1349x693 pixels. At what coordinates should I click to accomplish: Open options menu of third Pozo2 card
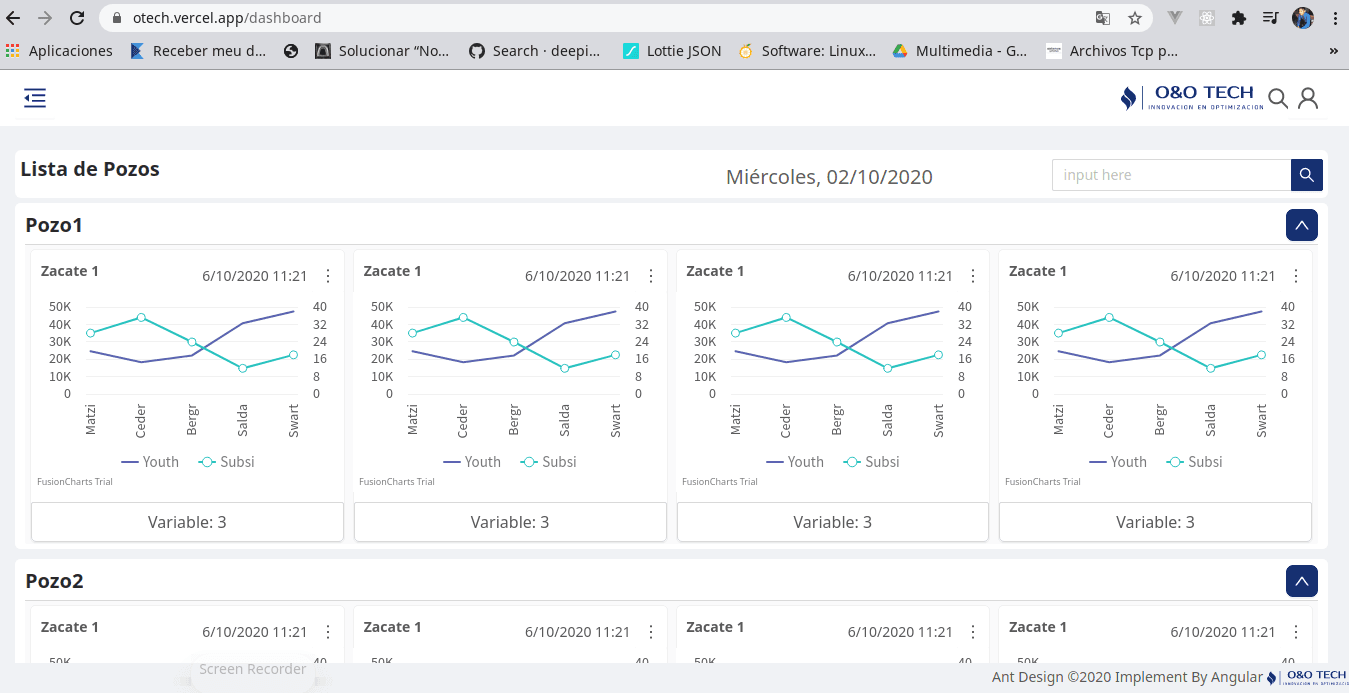click(x=974, y=632)
